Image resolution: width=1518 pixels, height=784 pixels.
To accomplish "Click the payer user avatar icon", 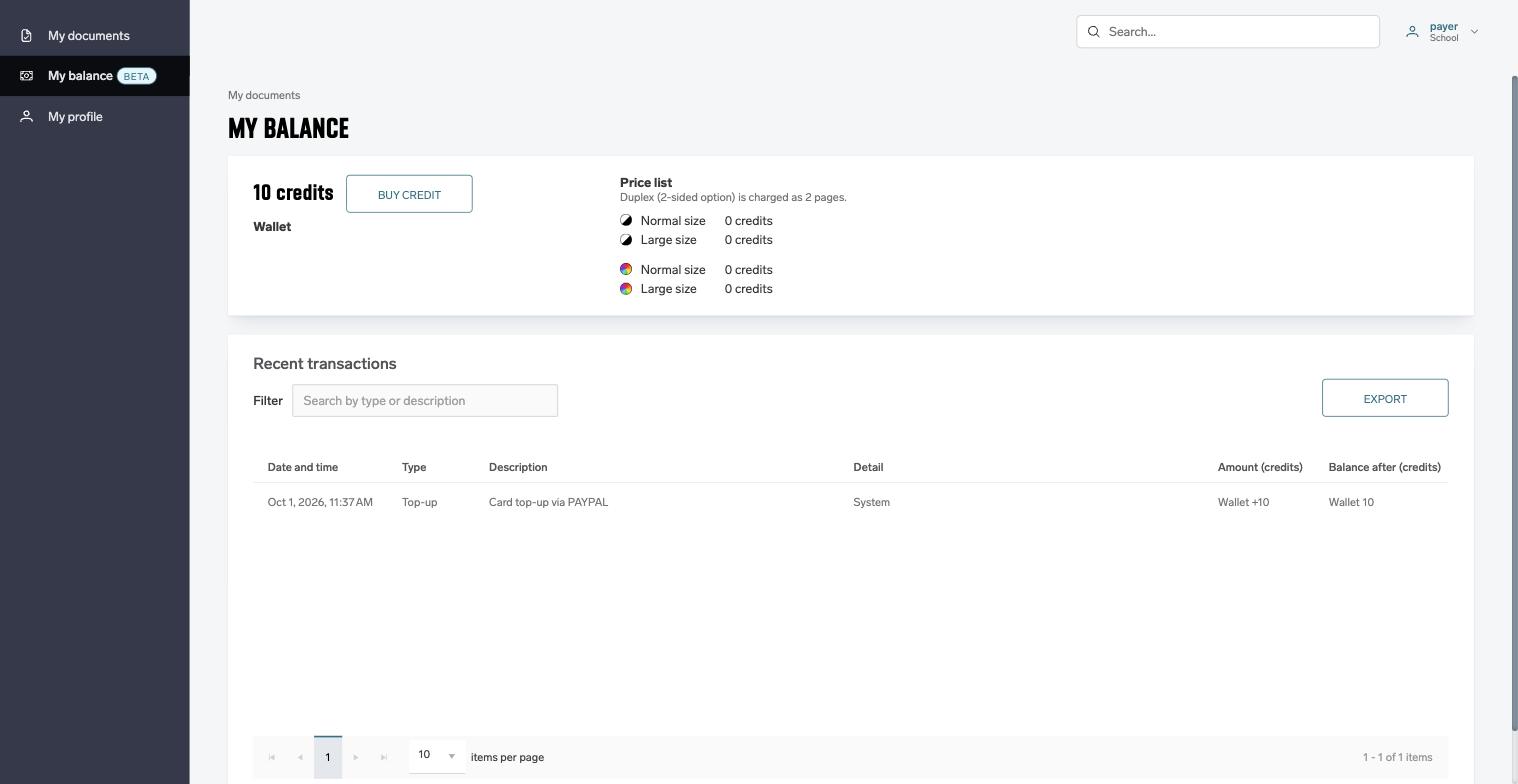I will click(1412, 32).
